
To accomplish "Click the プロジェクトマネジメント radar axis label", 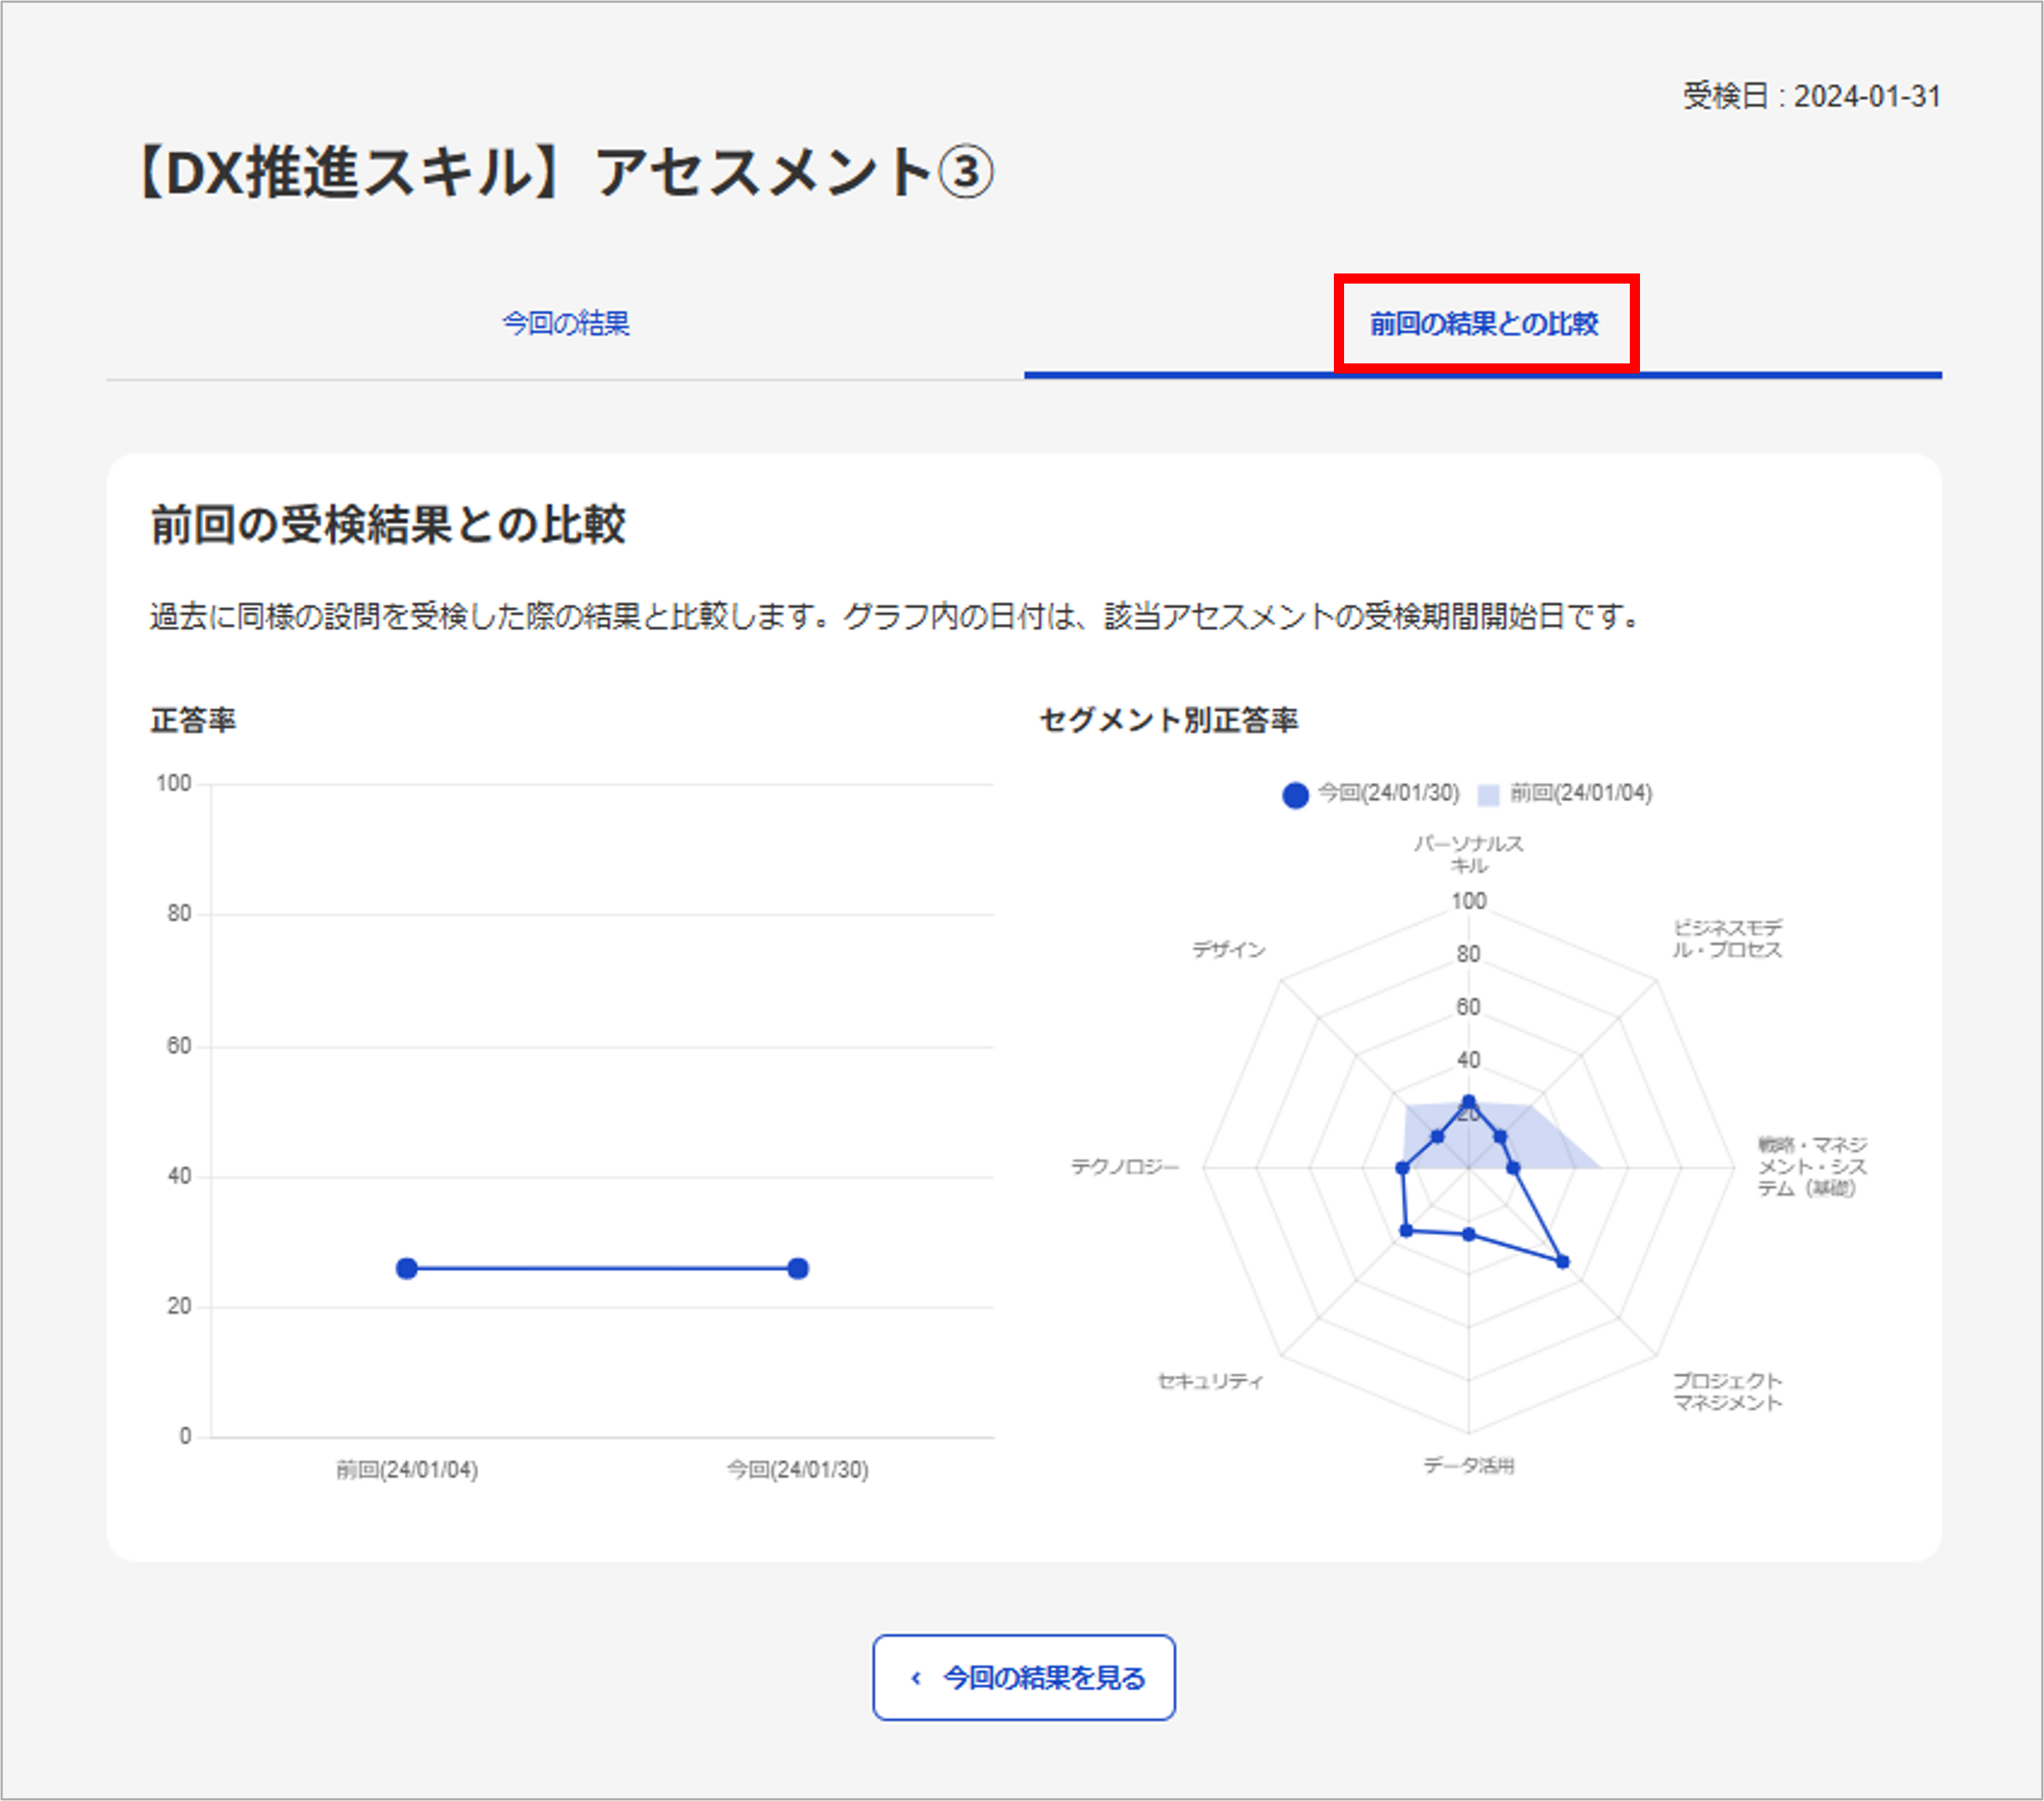I will pos(1727,1391).
